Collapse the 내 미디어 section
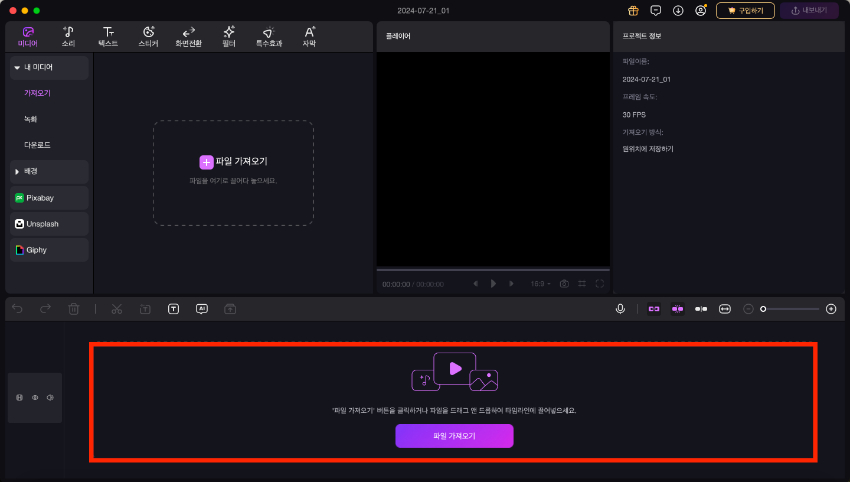 (17, 67)
